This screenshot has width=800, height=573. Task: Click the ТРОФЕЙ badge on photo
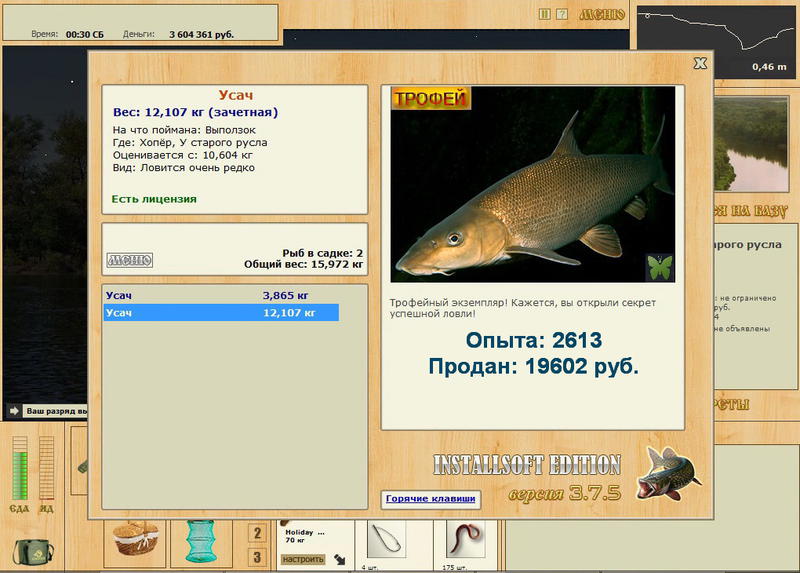(x=431, y=98)
